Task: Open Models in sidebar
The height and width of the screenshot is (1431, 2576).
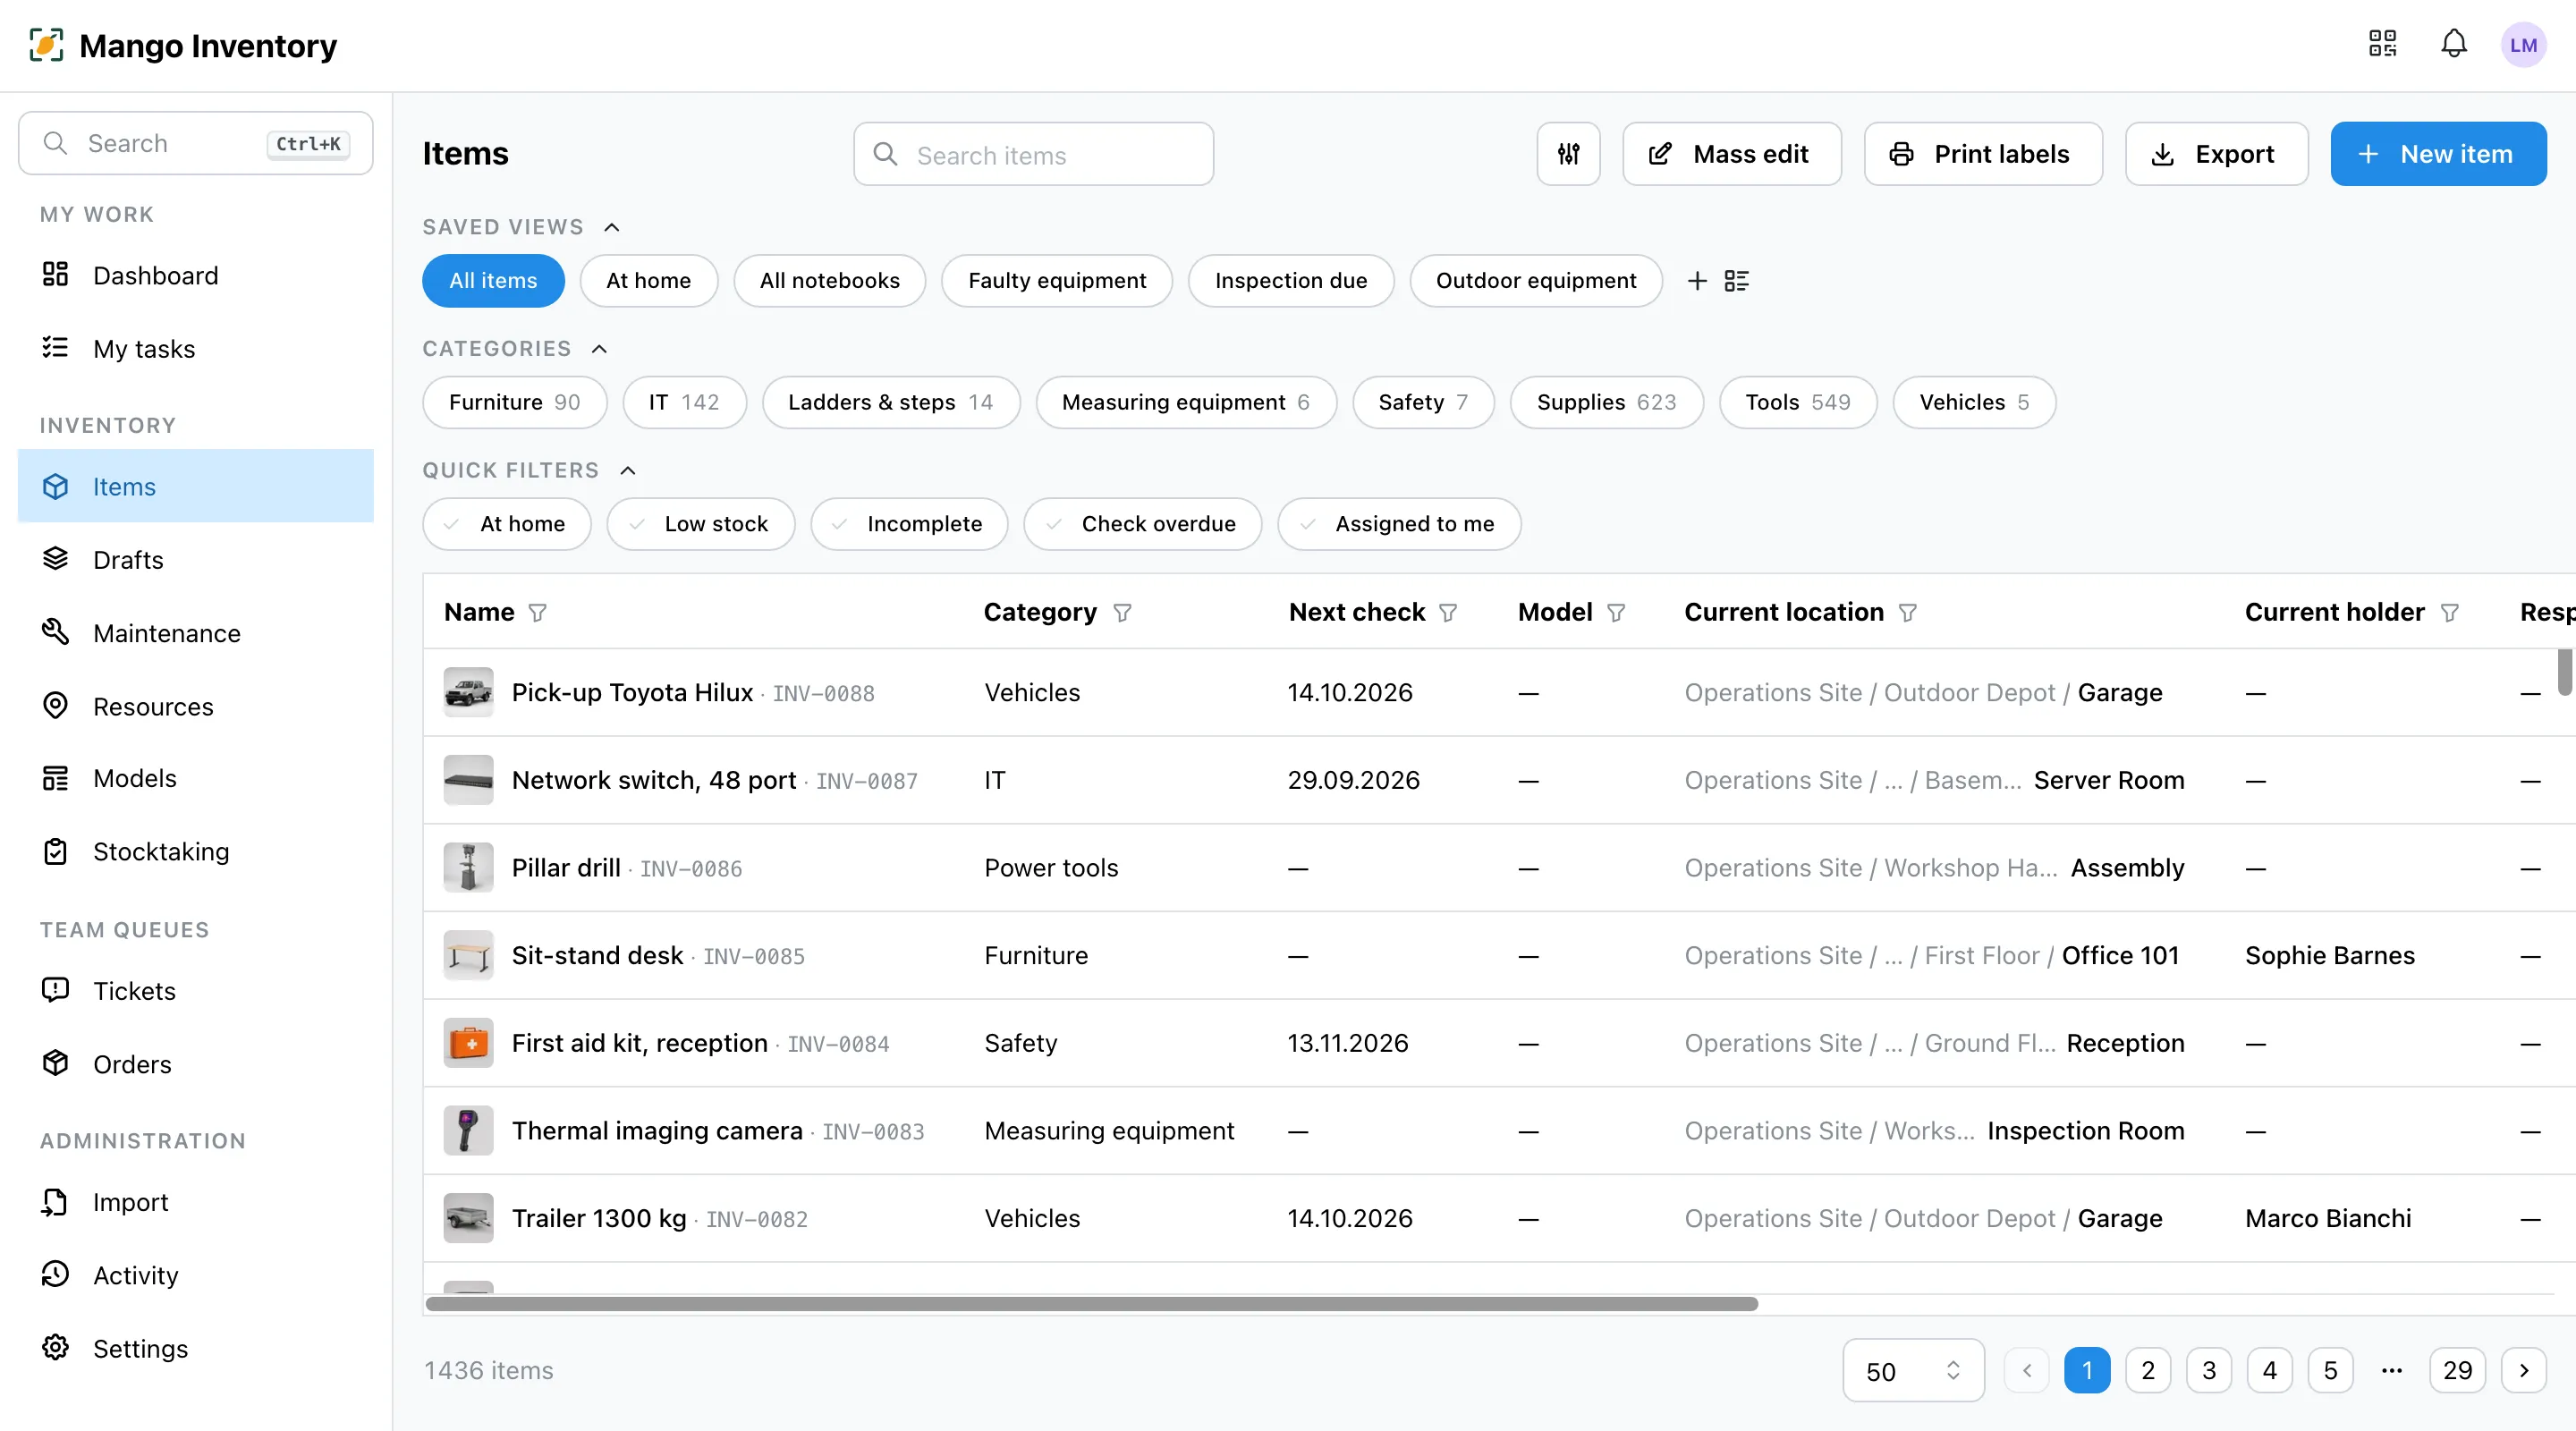Action: click(x=196, y=778)
